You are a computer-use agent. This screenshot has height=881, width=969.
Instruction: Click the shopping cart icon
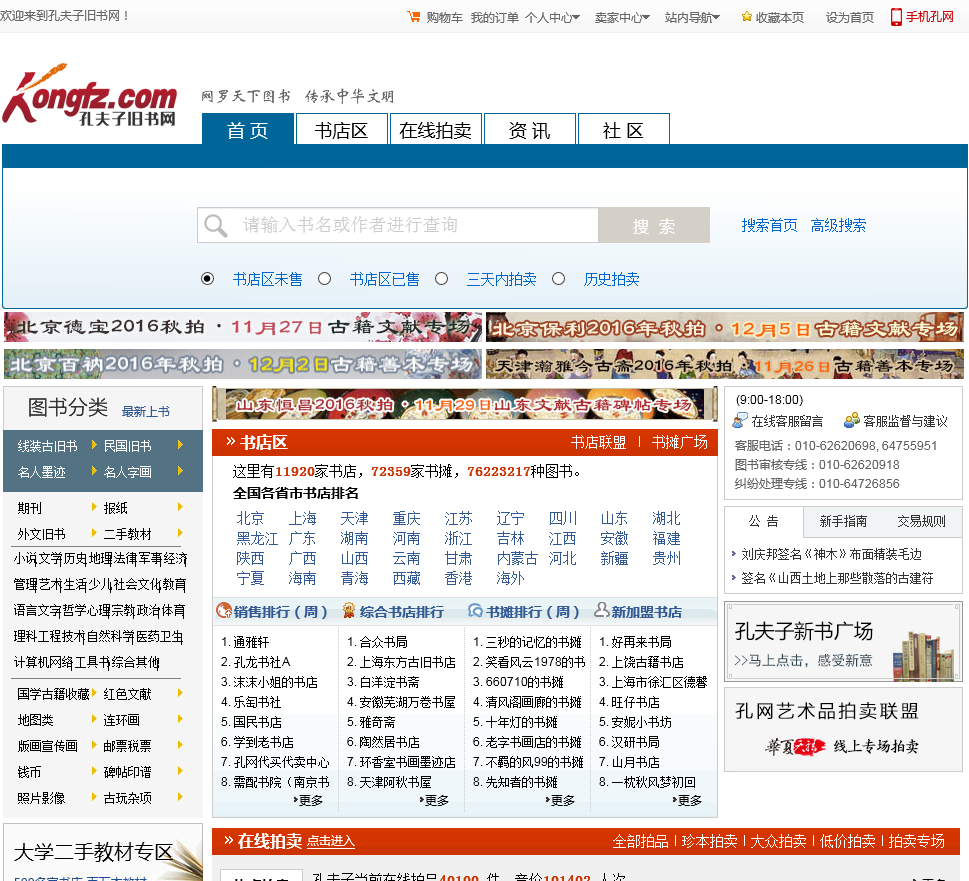pos(413,17)
